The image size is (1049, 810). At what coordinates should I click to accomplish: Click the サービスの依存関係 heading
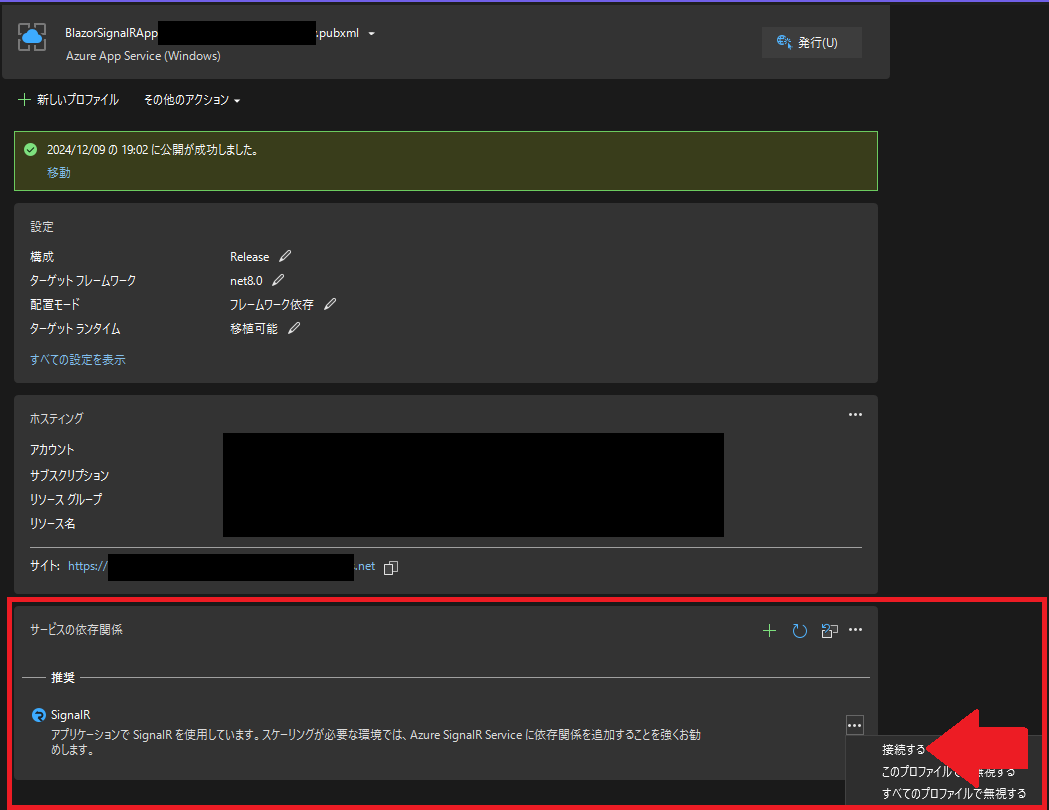click(76, 629)
